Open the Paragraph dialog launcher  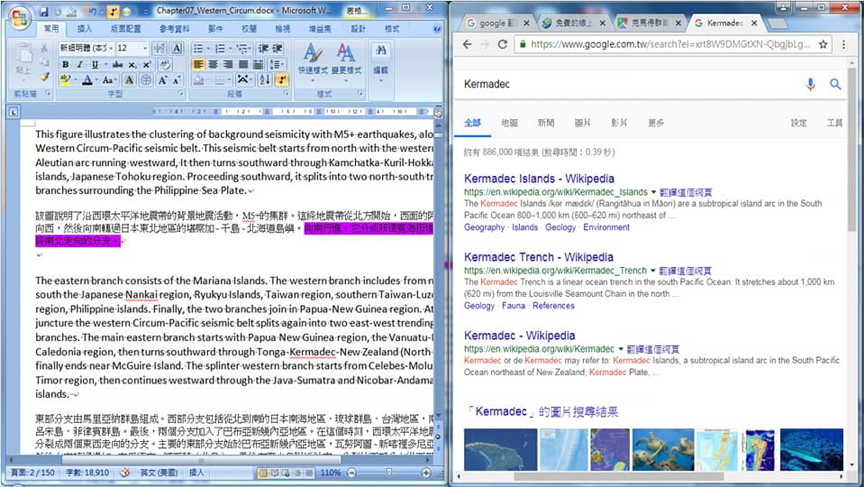coord(287,94)
